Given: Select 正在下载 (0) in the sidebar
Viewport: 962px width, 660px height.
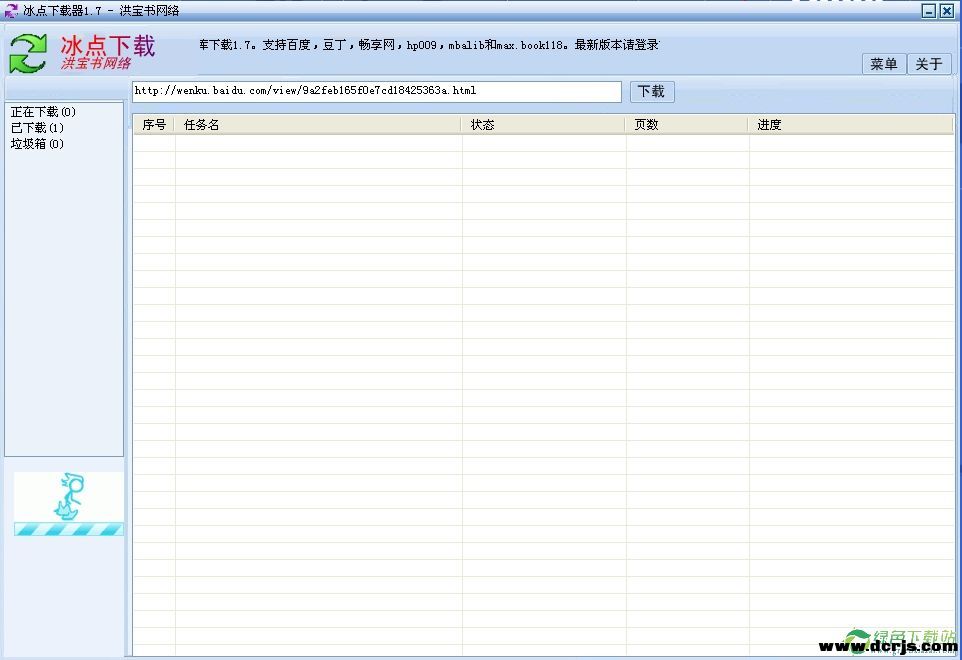Looking at the screenshot, I should coord(43,112).
